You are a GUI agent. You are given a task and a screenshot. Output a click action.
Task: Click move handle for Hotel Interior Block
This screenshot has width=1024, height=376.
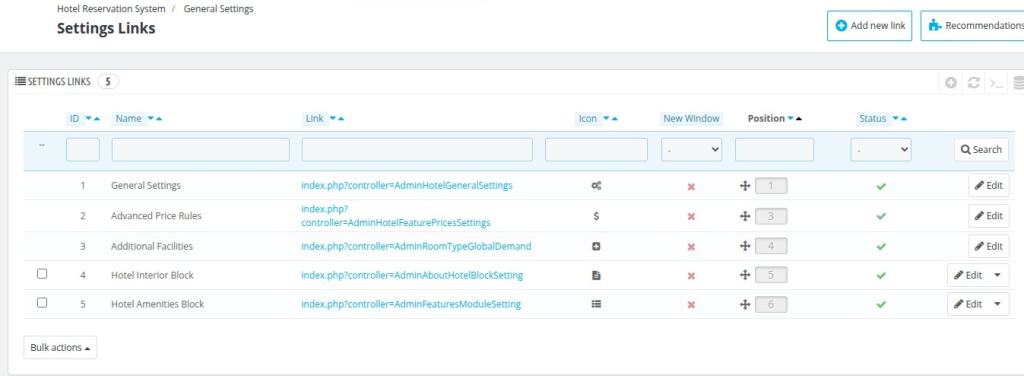[744, 275]
